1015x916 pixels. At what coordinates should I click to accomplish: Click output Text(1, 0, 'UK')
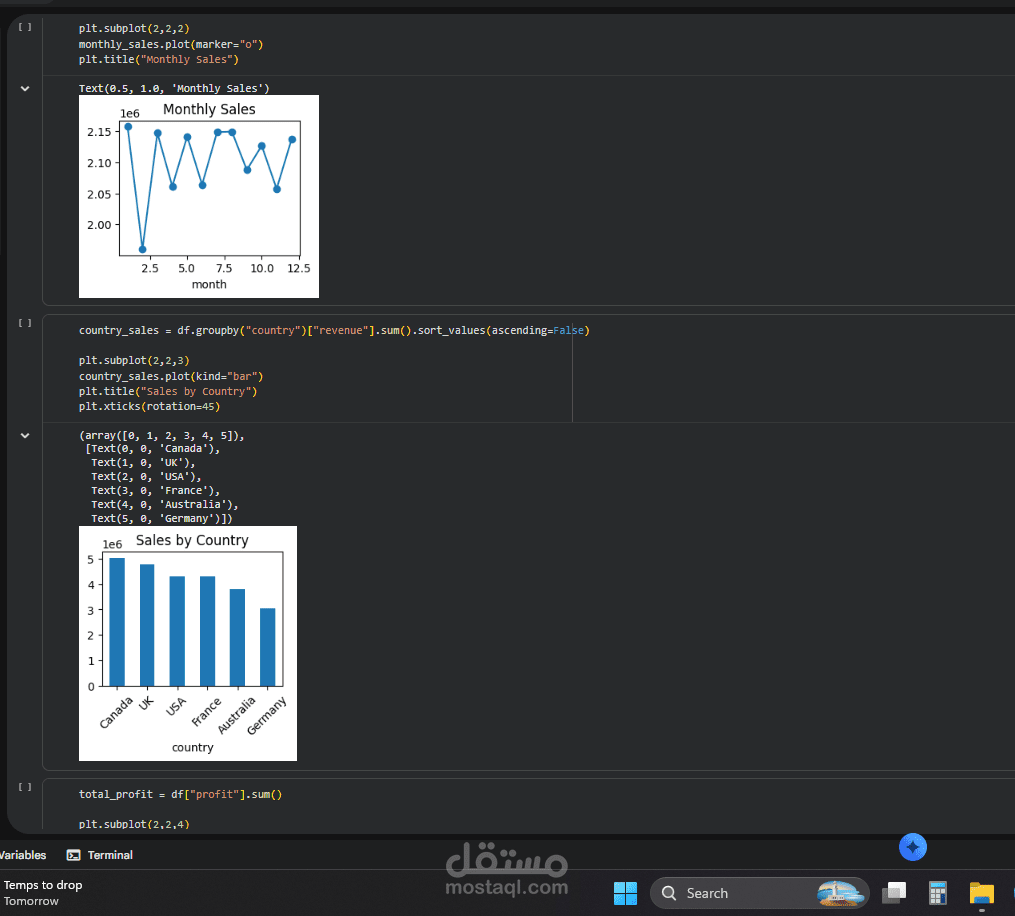click(x=143, y=463)
